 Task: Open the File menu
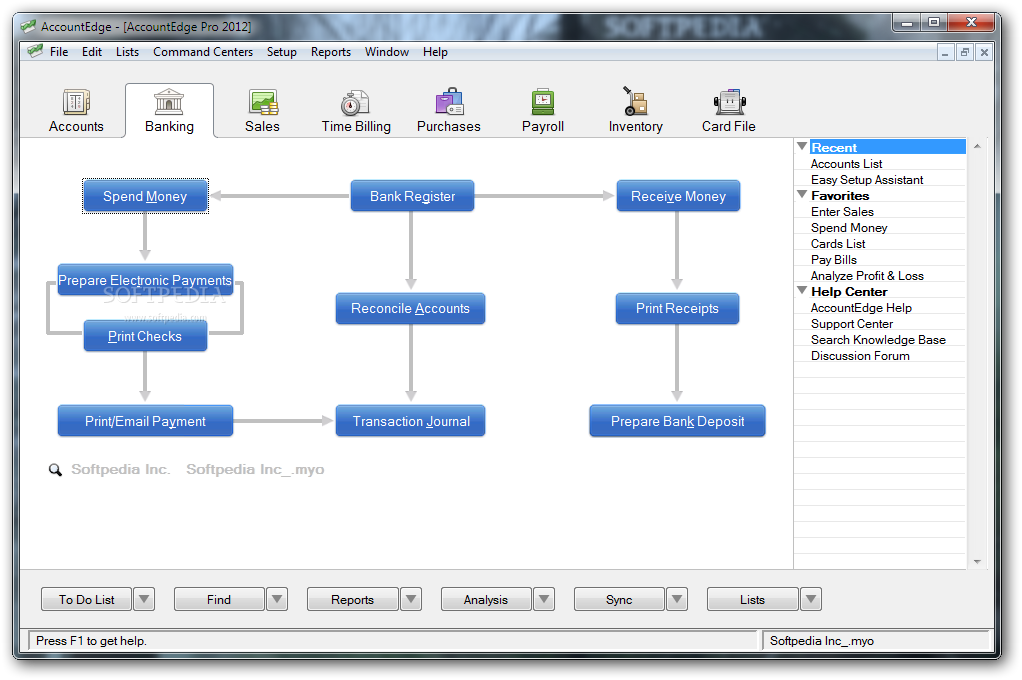(x=59, y=52)
